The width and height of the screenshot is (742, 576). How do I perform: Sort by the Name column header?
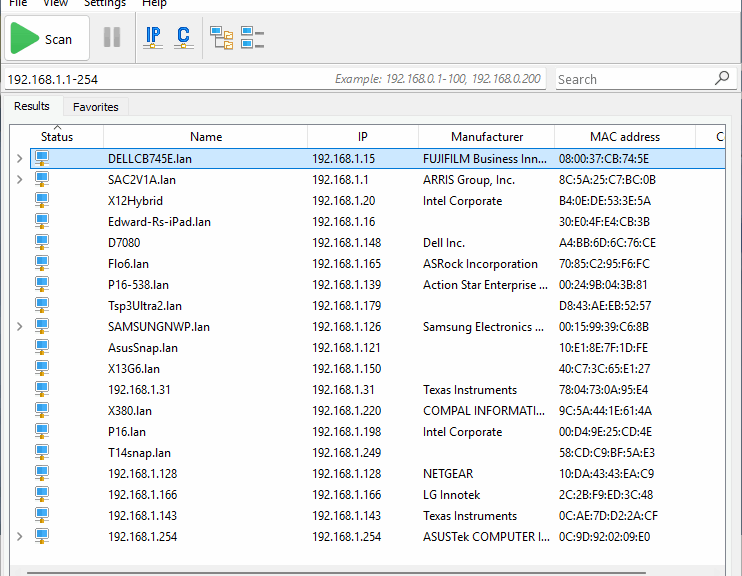point(206,137)
